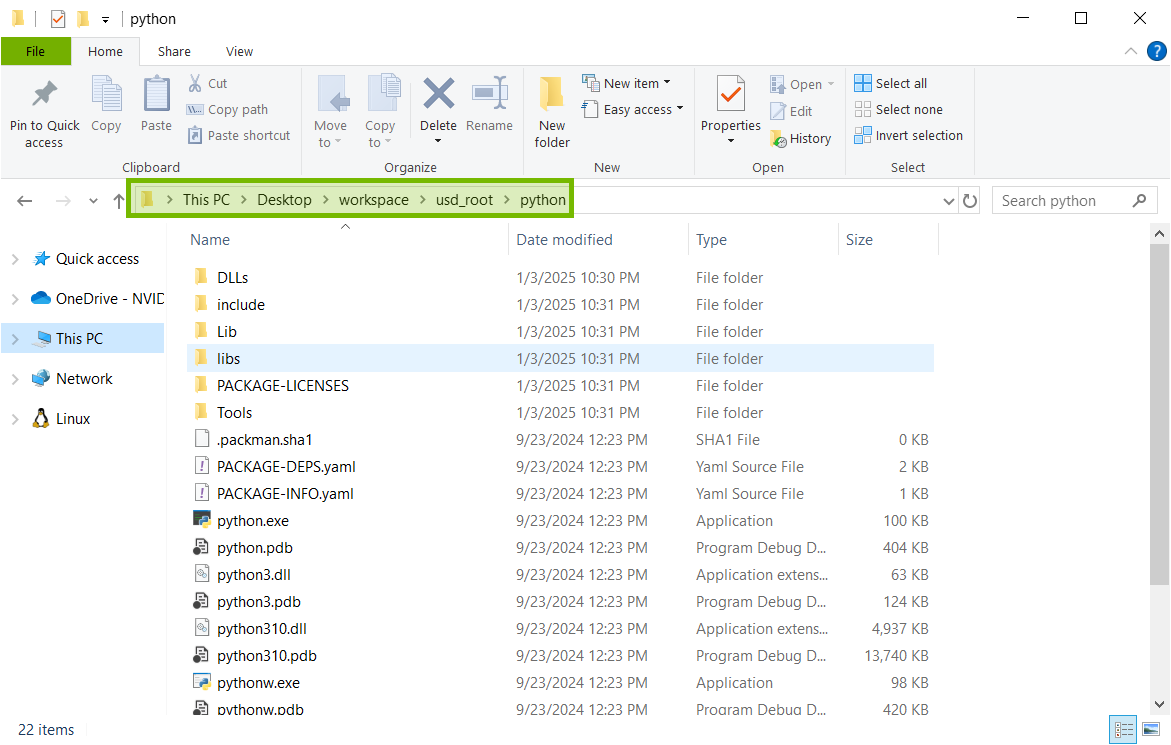Sort by Date modified column header
This screenshot has width=1171, height=745.
pos(564,240)
